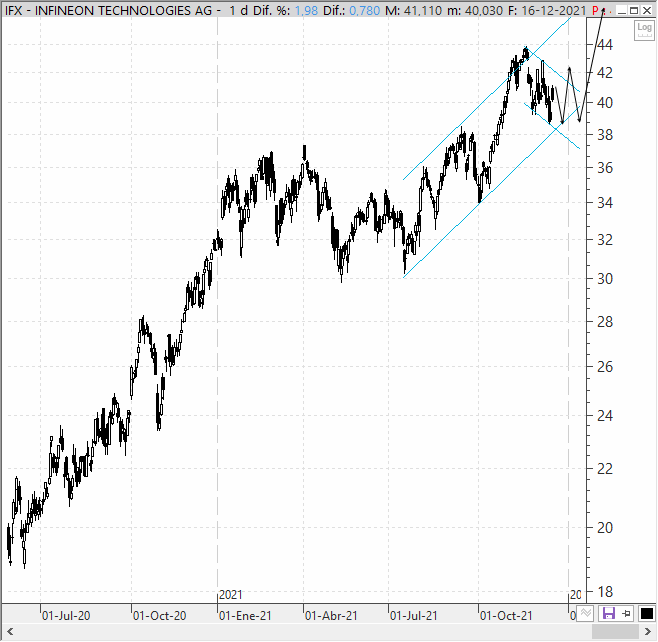Image resolution: width=658 pixels, height=642 pixels.
Task: Click the 24 price axis label
Action: [605, 416]
